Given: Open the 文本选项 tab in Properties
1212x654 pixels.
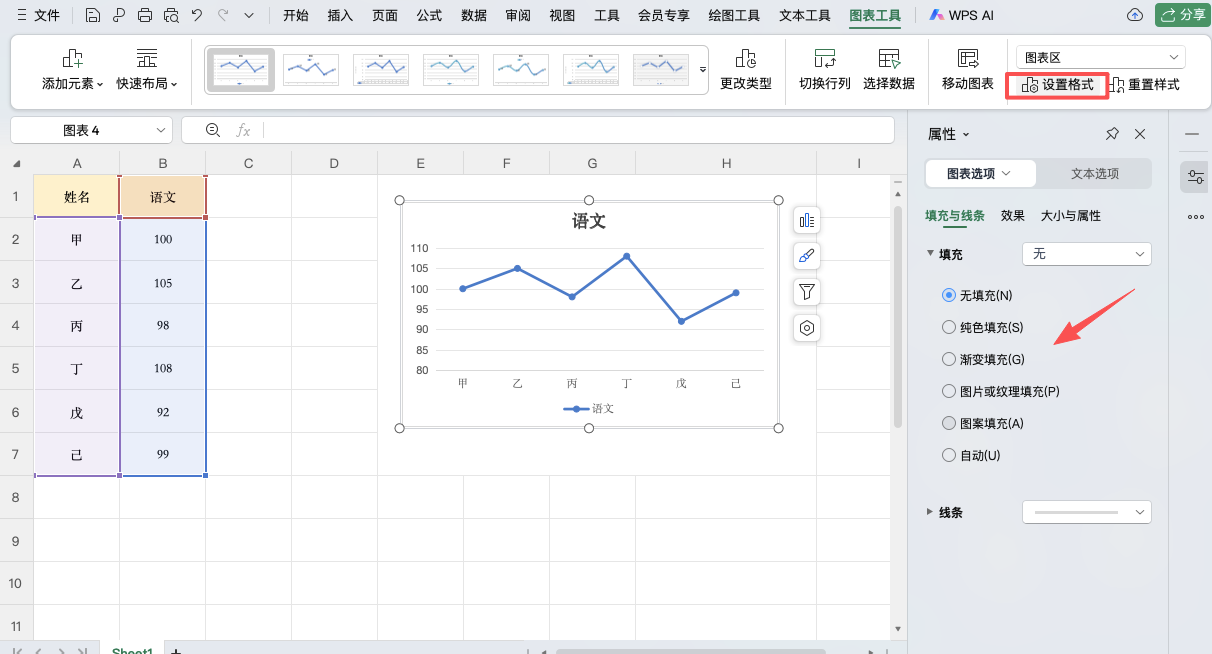Looking at the screenshot, I should 1094,172.
